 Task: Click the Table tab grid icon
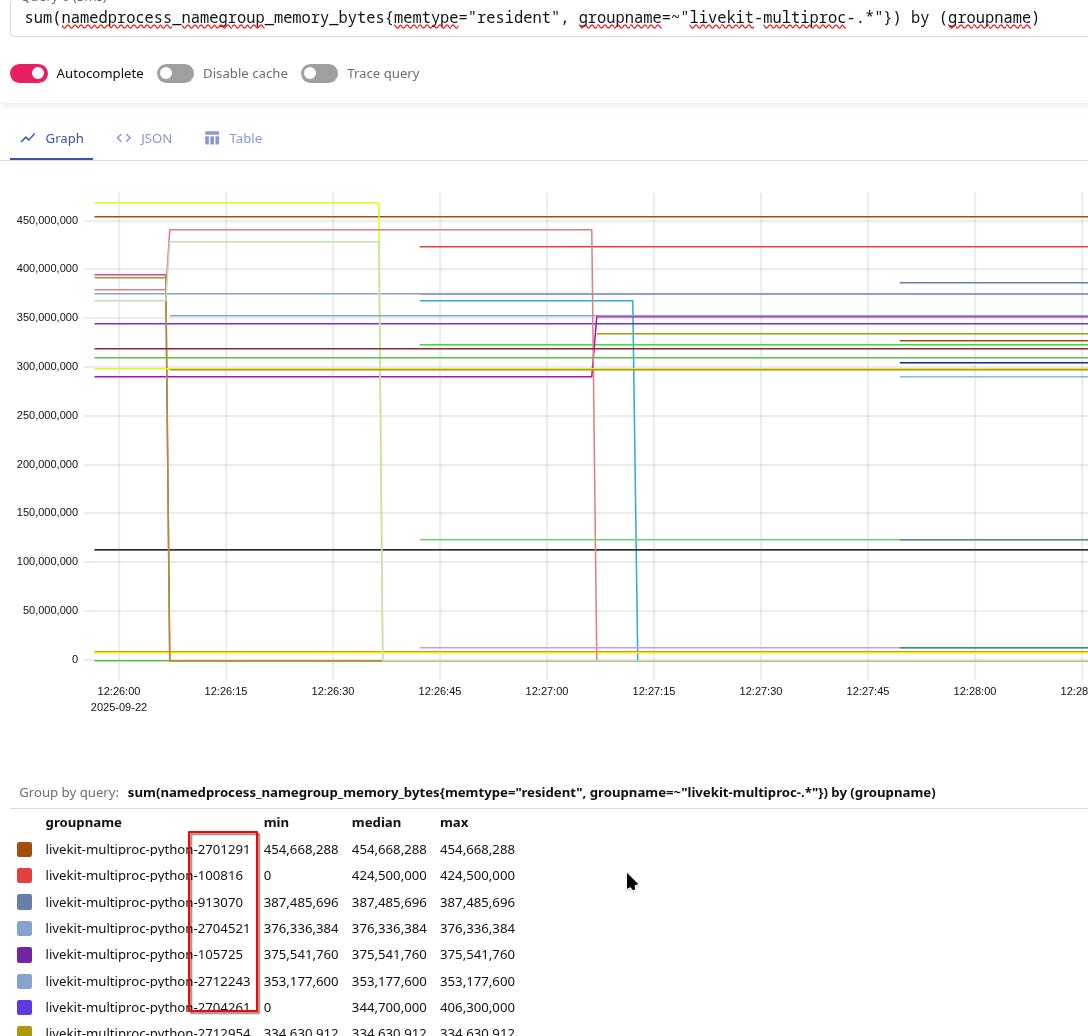212,138
